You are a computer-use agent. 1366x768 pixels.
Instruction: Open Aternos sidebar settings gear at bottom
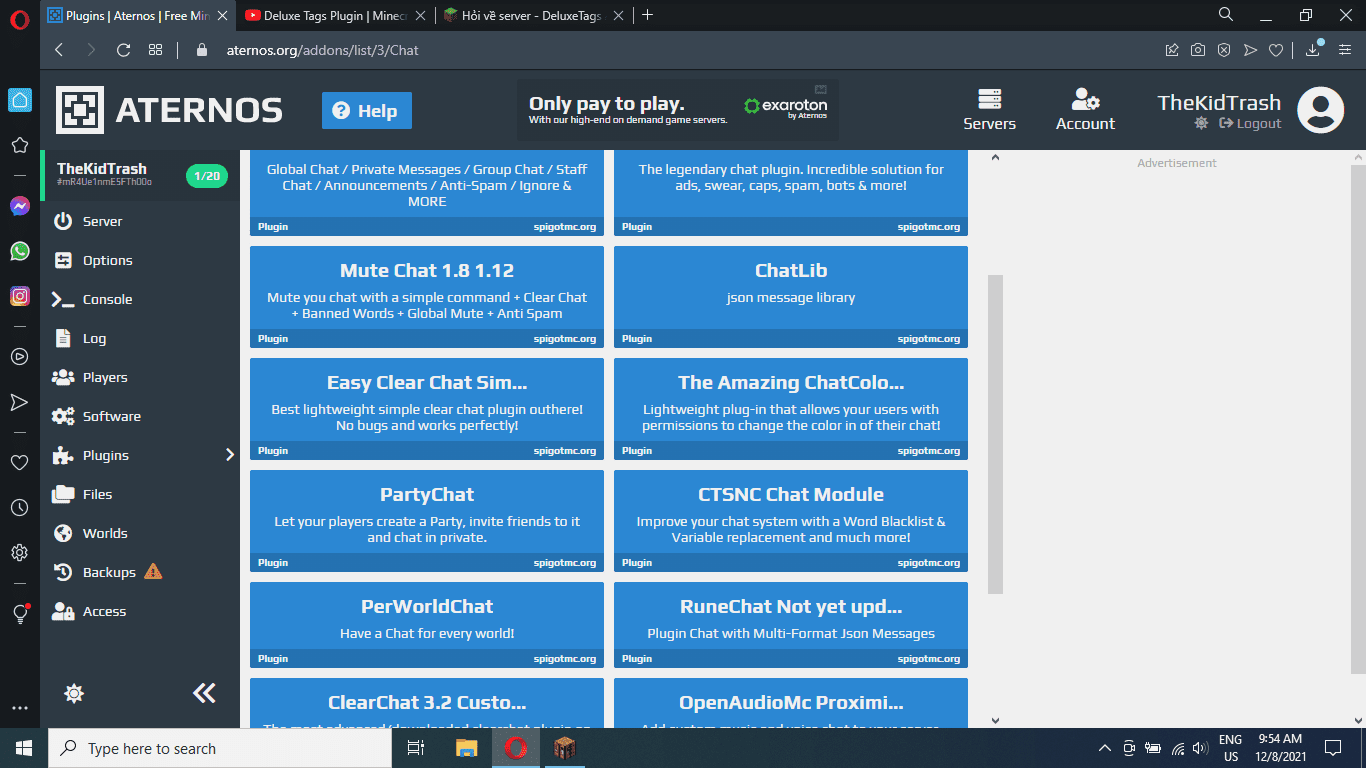coord(74,693)
